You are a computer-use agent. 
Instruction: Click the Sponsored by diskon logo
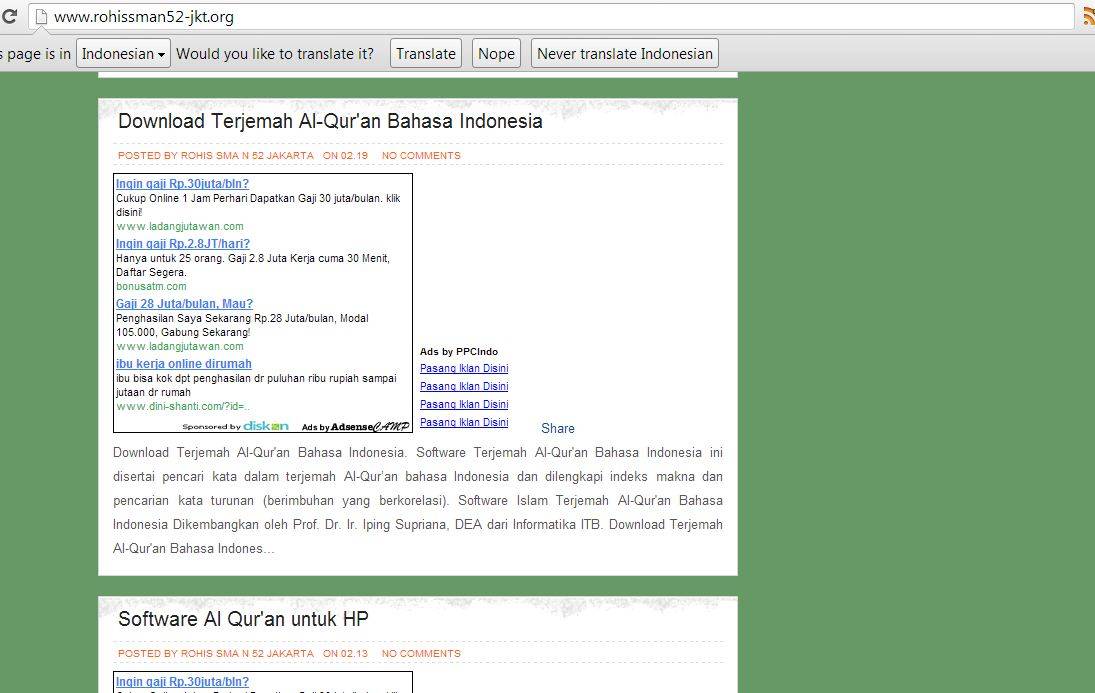(235, 426)
